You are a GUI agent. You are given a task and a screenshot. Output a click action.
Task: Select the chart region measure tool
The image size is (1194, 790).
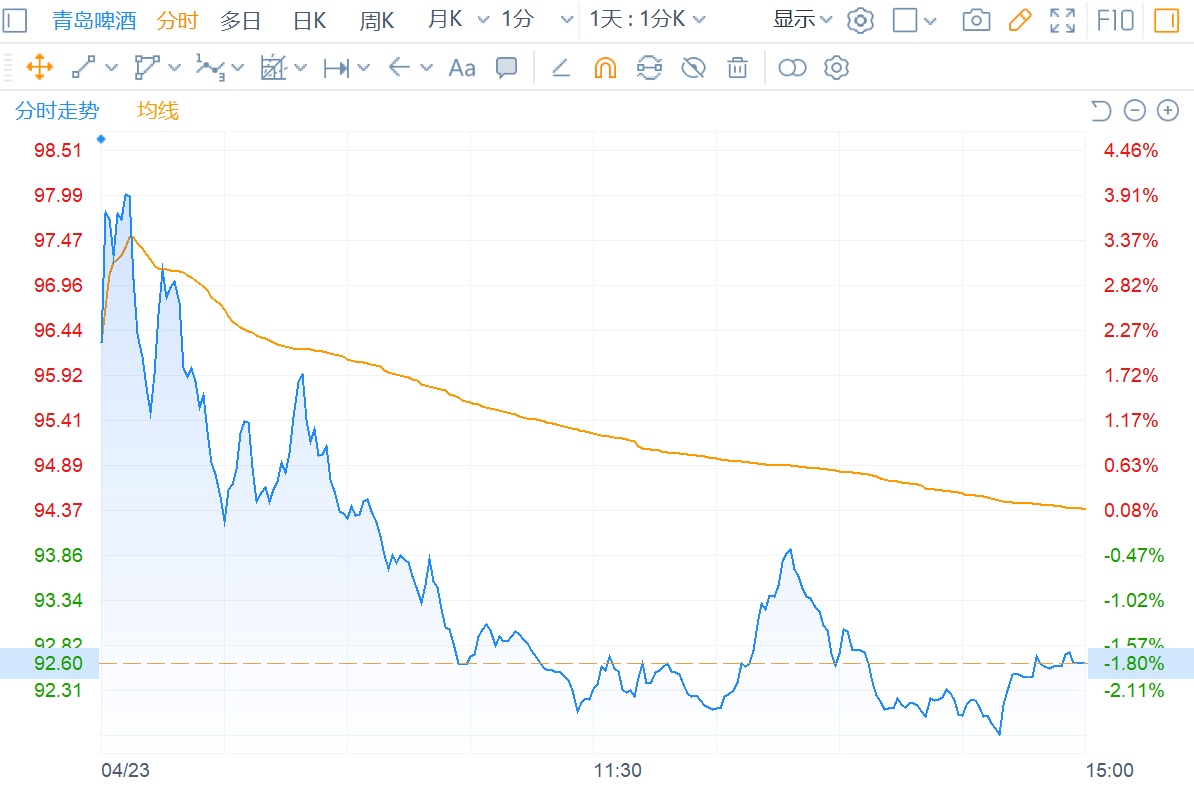[x=273, y=67]
